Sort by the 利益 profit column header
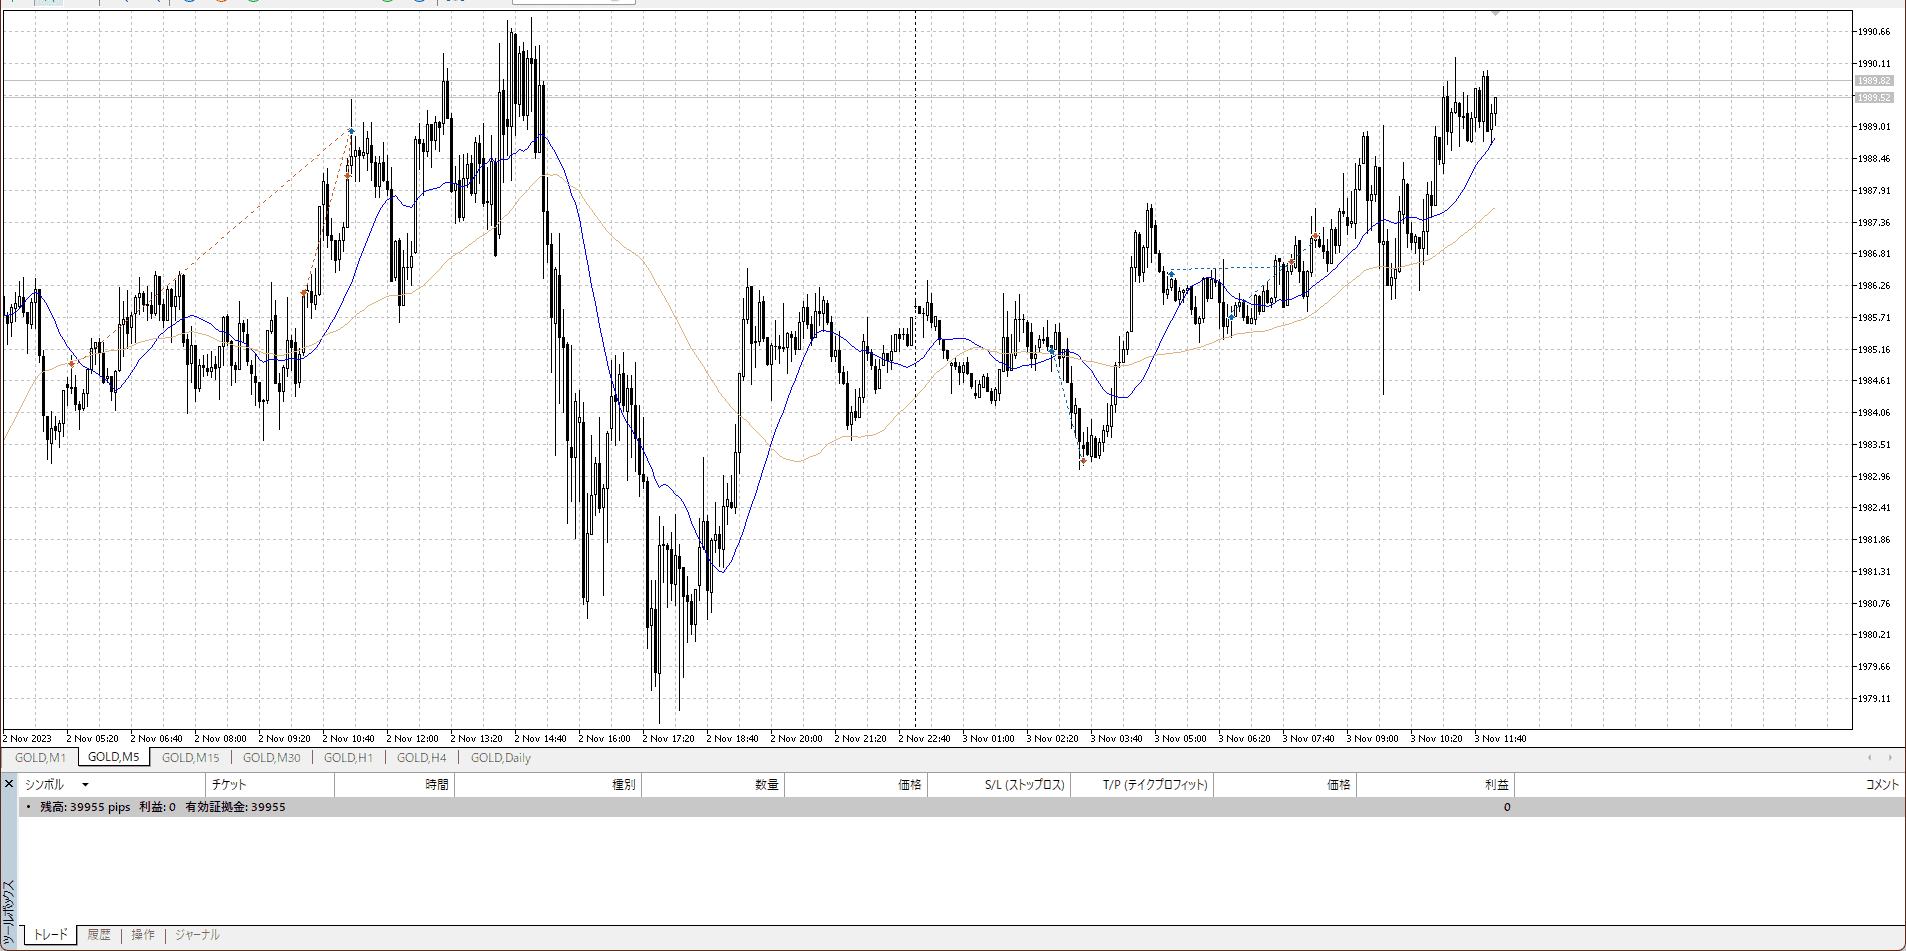This screenshot has width=1906, height=951. 1496,785
